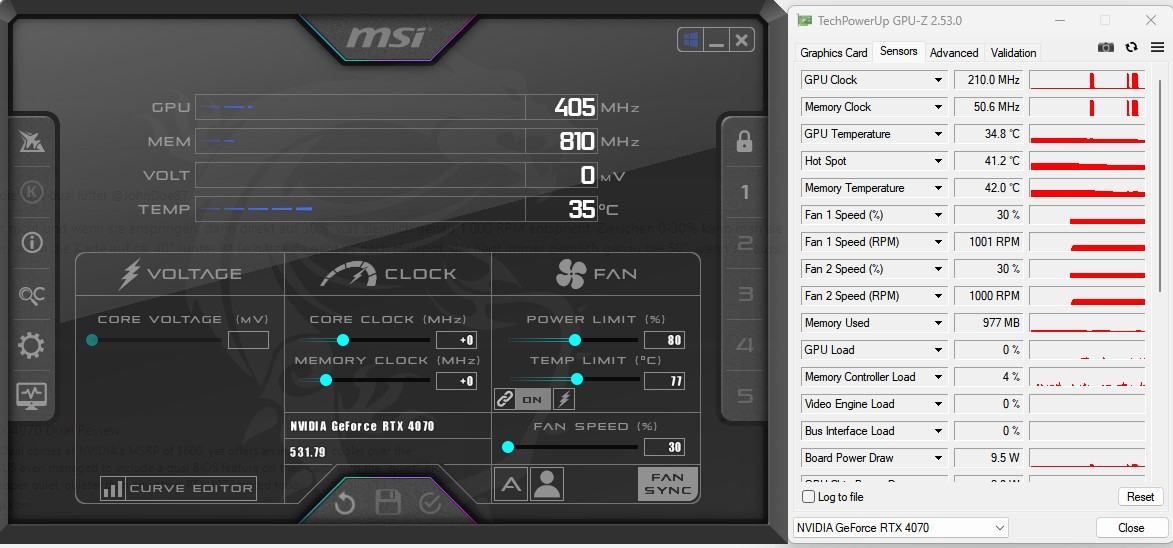Toggle the power/temp limit link ON switch

click(532, 399)
